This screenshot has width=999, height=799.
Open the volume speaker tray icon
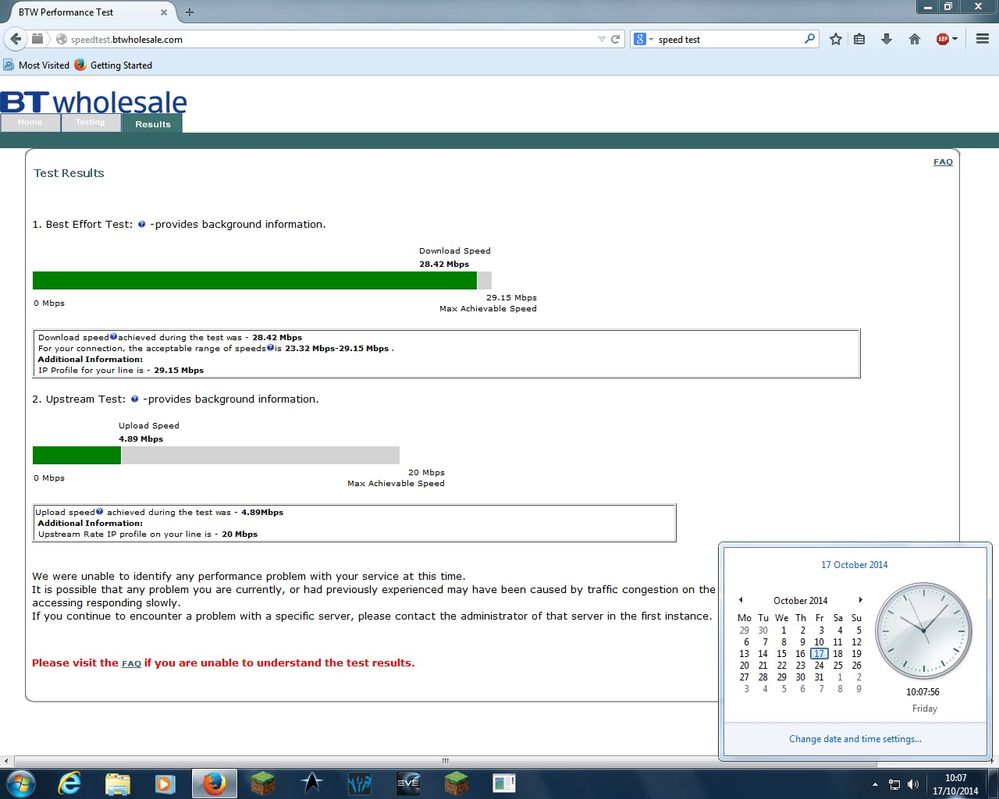click(x=912, y=784)
